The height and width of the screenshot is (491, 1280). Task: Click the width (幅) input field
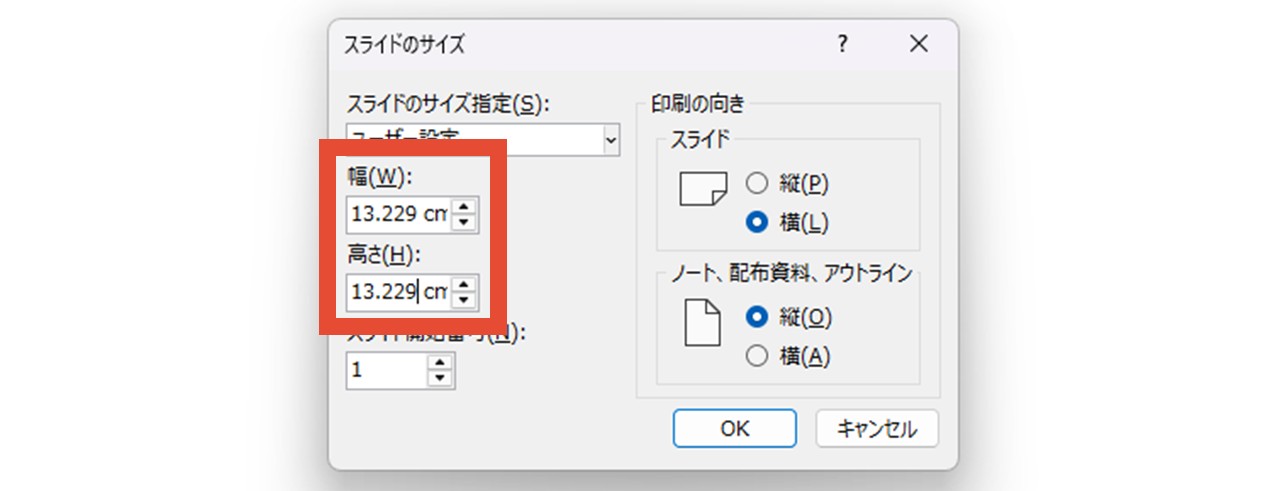click(398, 214)
